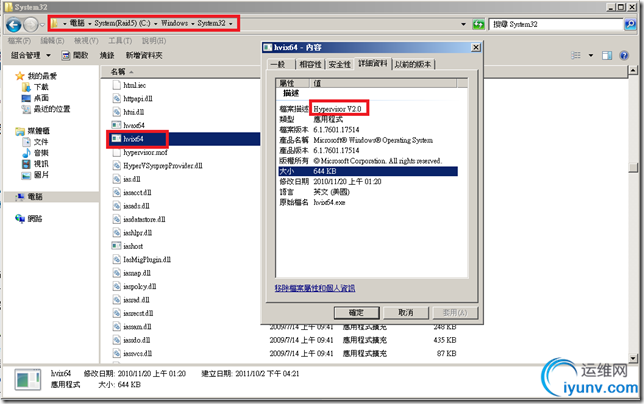Open 檢視(V) menu
This screenshot has width=644, height=404.
tap(86, 41)
